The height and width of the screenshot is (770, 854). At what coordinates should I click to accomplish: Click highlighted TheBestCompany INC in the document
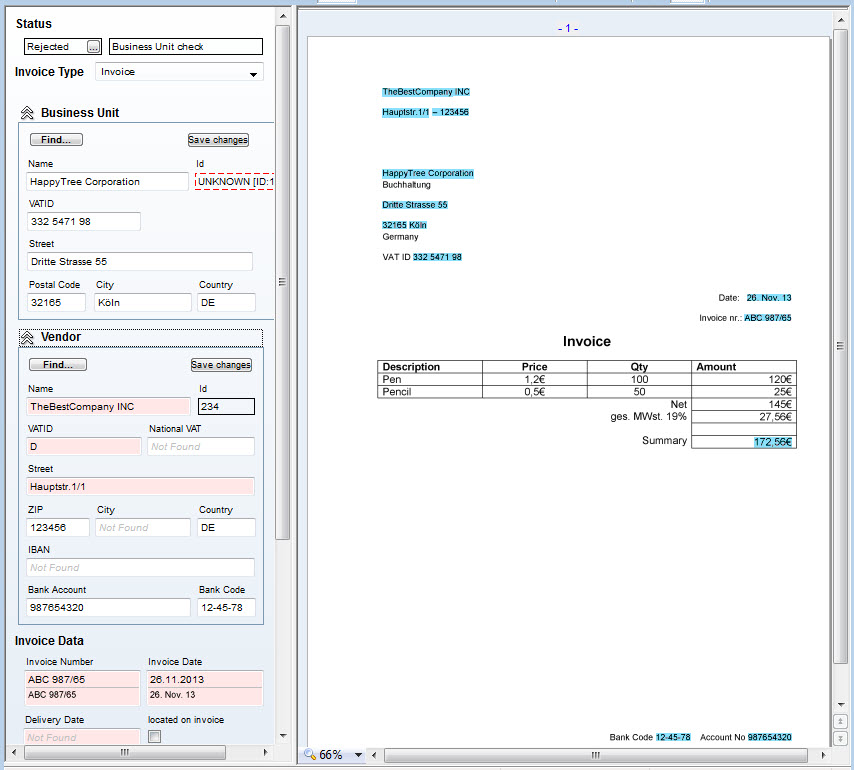click(426, 92)
